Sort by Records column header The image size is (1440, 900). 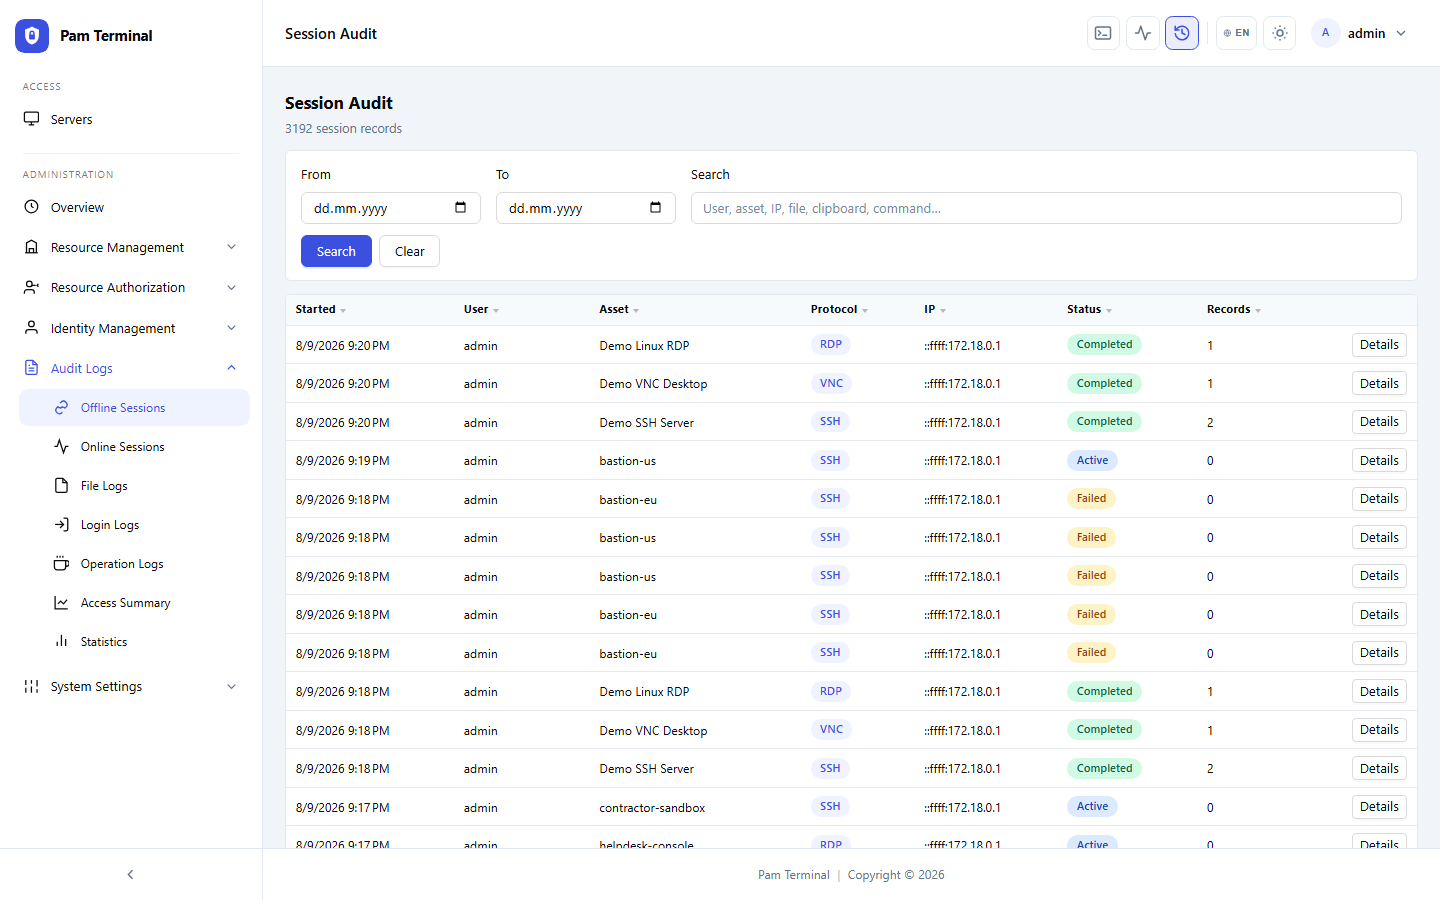pos(1234,310)
